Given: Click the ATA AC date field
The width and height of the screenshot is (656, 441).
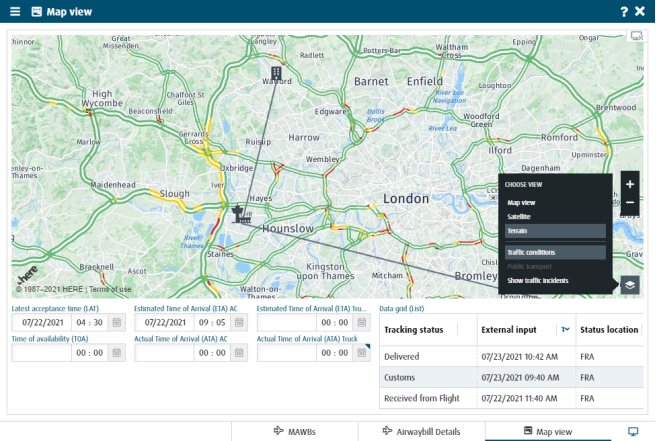Looking at the screenshot, I should pos(164,353).
